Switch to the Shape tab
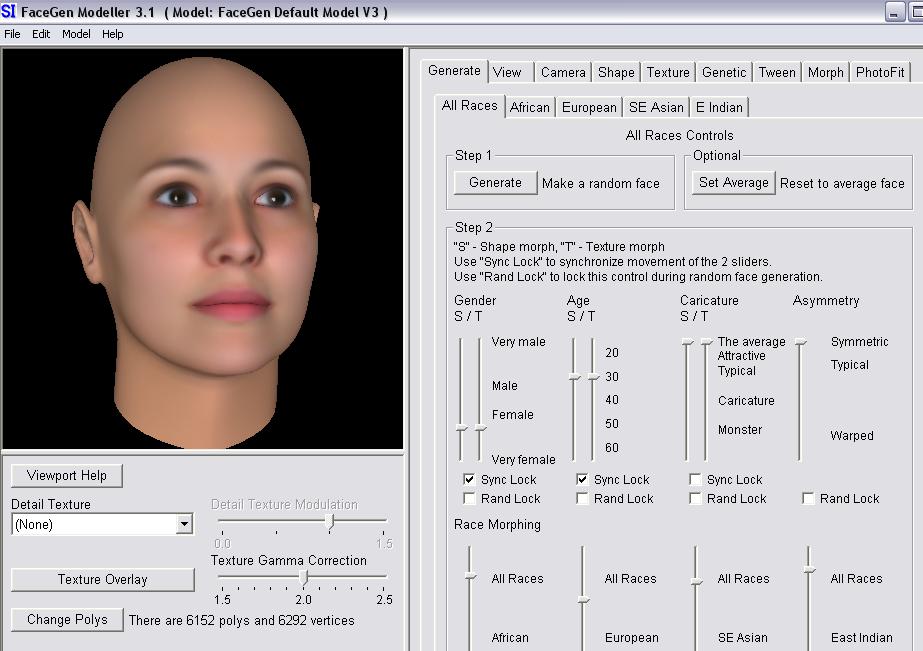Screen dimensions: 923x651 616,72
